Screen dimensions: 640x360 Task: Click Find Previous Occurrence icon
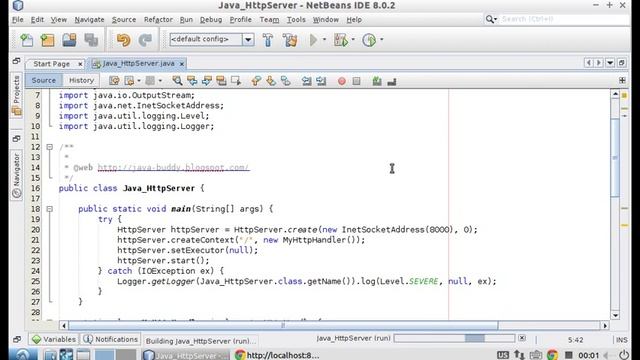click(192, 81)
